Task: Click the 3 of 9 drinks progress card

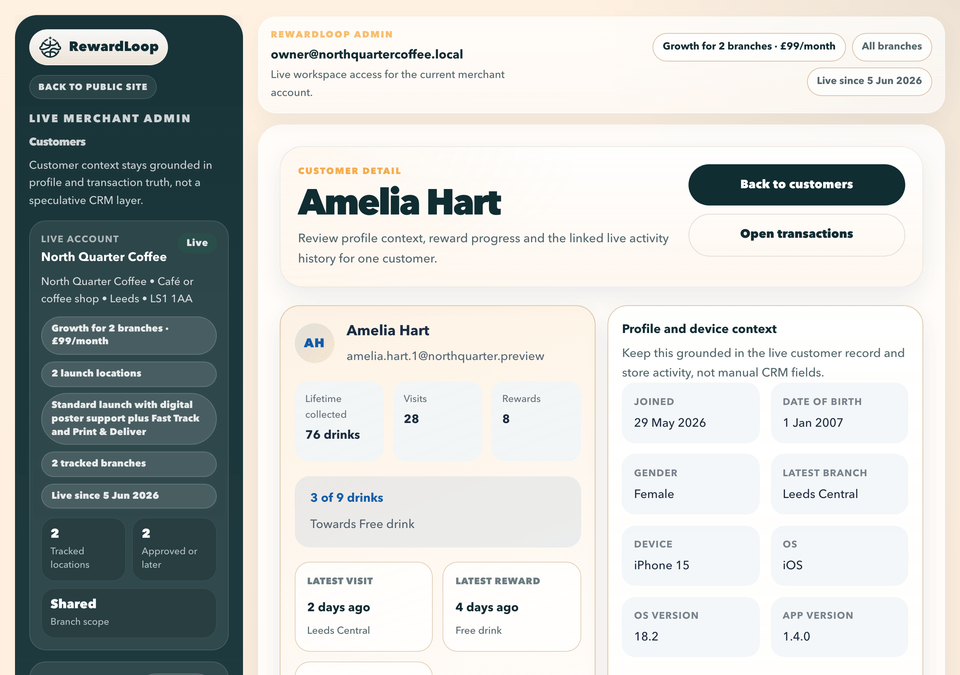Action: click(x=438, y=511)
